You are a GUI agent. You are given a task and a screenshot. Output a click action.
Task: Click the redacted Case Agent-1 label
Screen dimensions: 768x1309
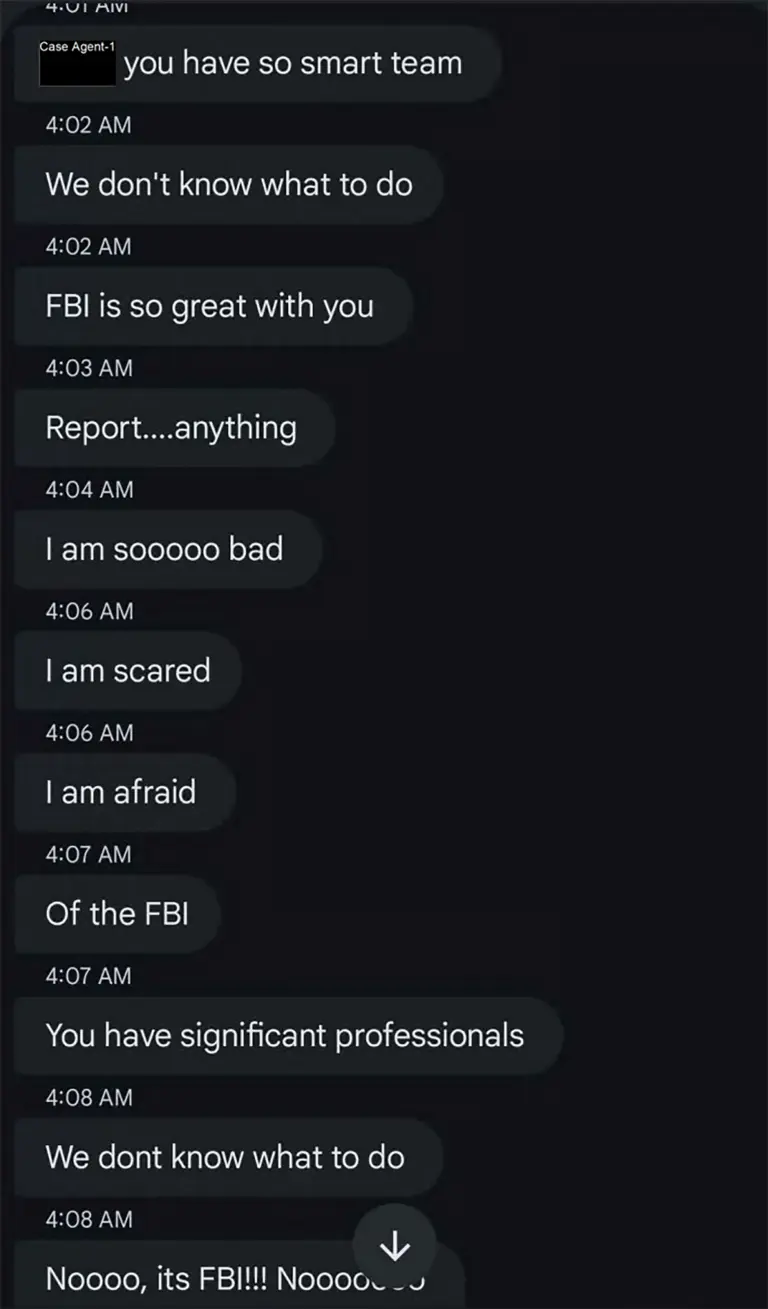coord(78,62)
